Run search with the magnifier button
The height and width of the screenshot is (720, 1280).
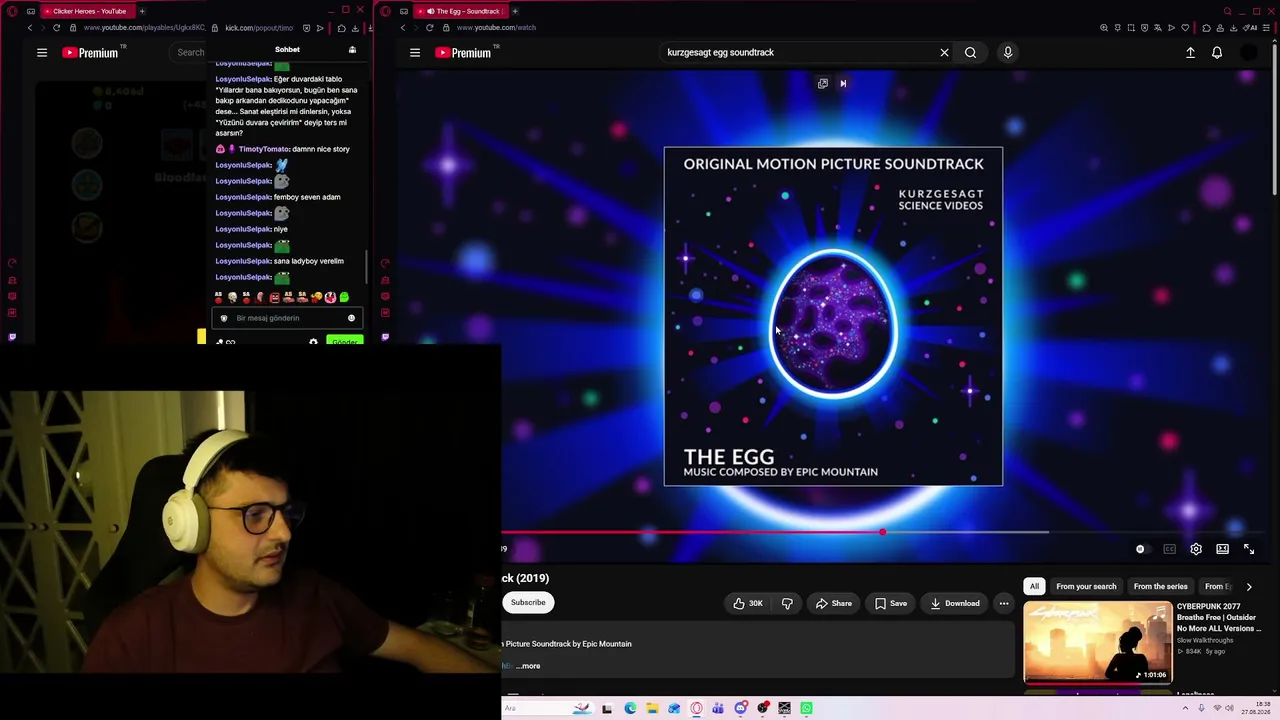point(970,53)
